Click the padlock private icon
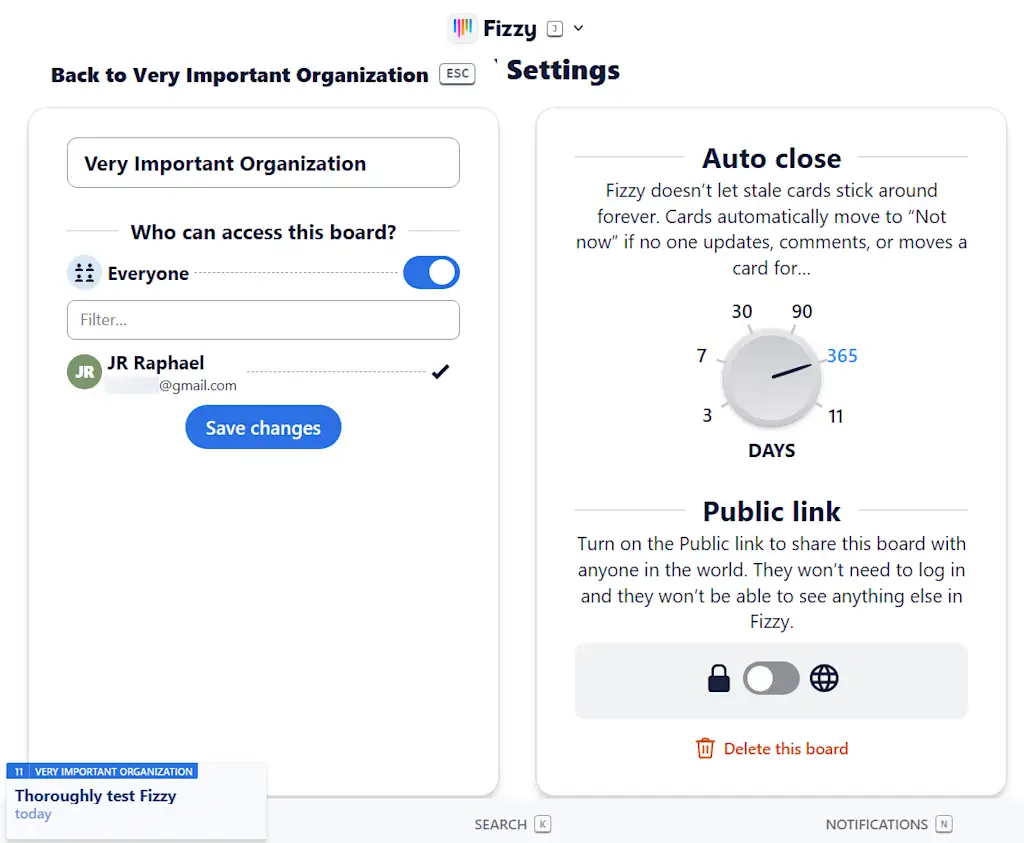 [x=719, y=679]
